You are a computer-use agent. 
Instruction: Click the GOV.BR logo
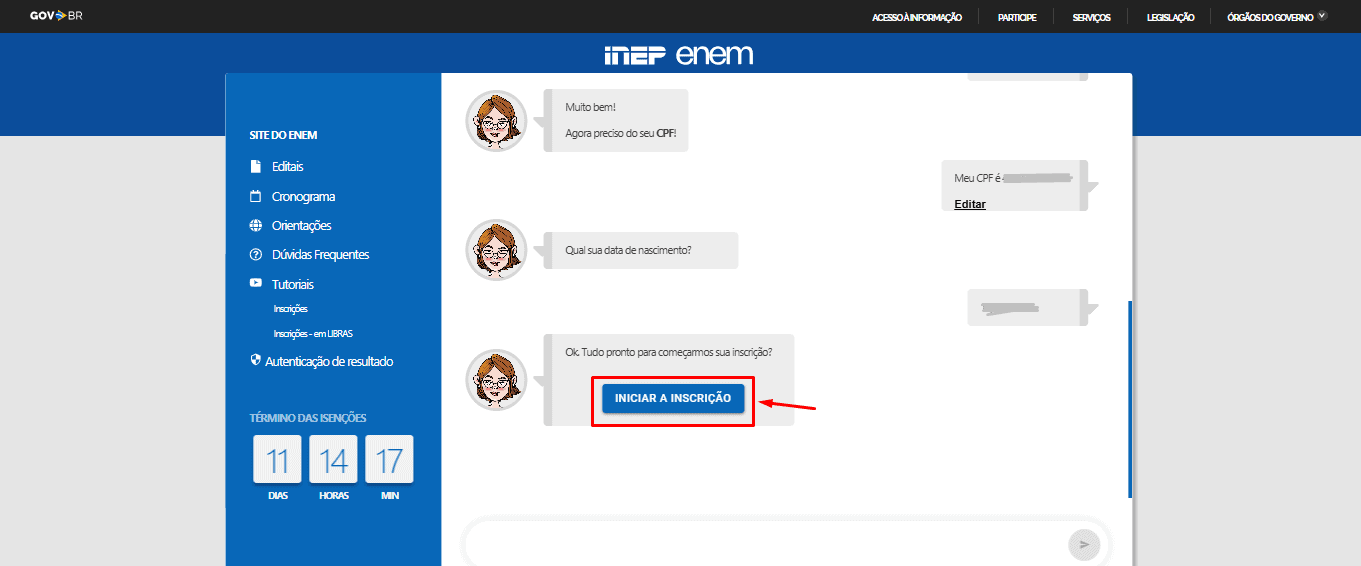coord(56,16)
